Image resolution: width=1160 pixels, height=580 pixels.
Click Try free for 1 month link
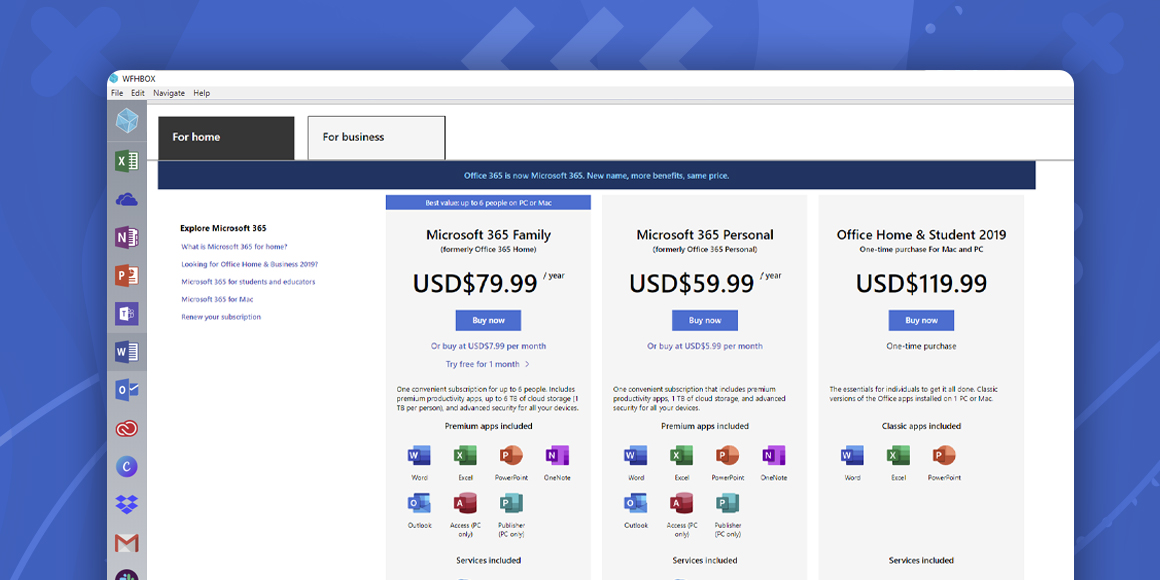tap(482, 364)
